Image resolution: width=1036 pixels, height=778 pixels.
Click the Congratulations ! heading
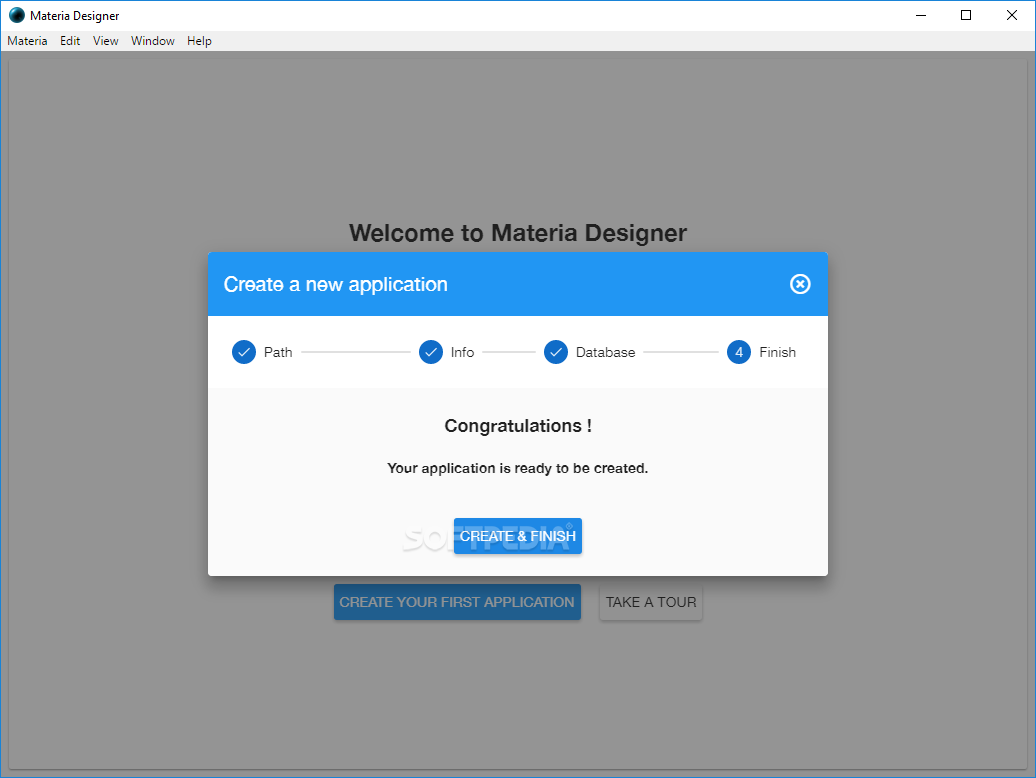pos(518,426)
